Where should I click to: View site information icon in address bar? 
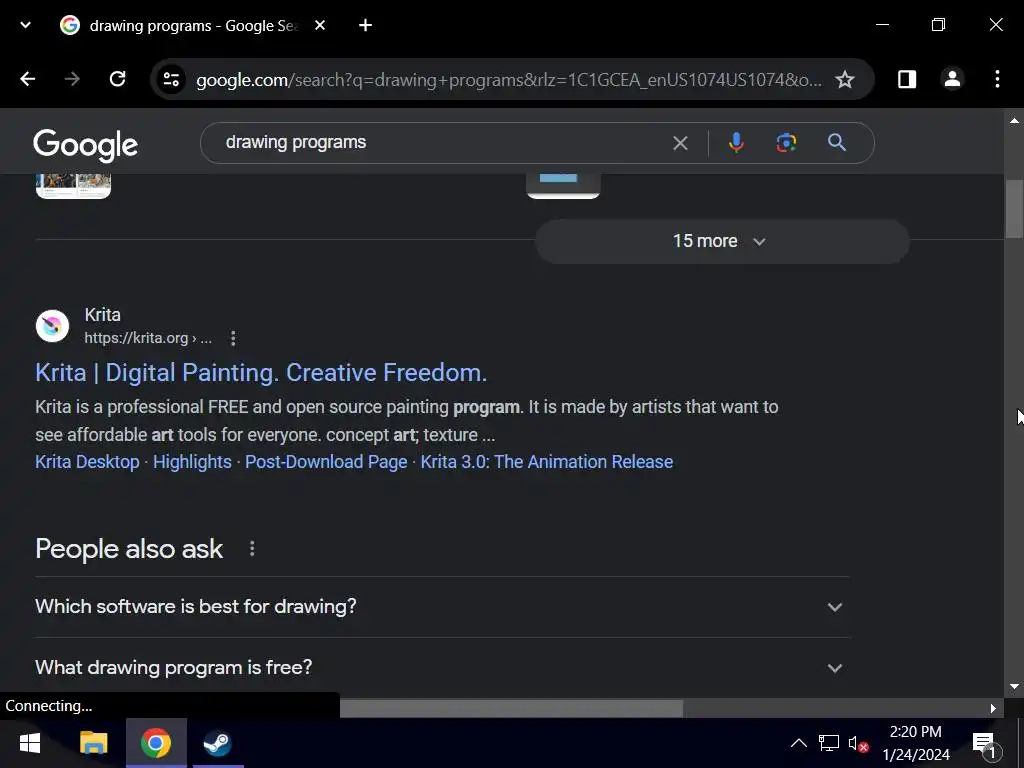[x=172, y=80]
